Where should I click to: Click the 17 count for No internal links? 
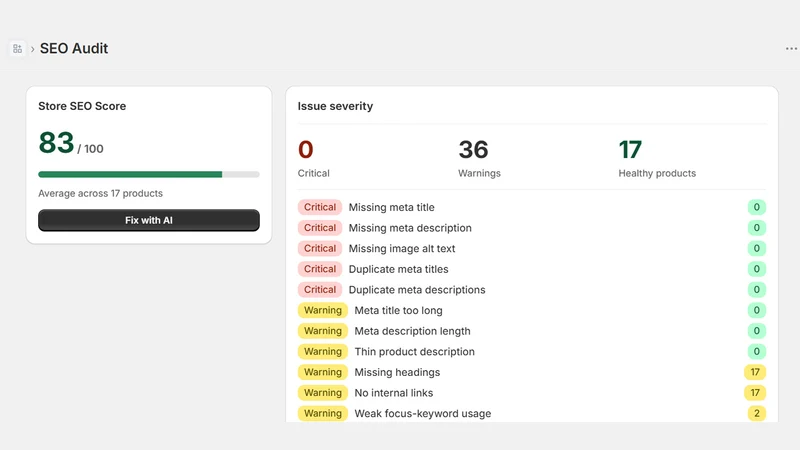pyautogui.click(x=755, y=393)
